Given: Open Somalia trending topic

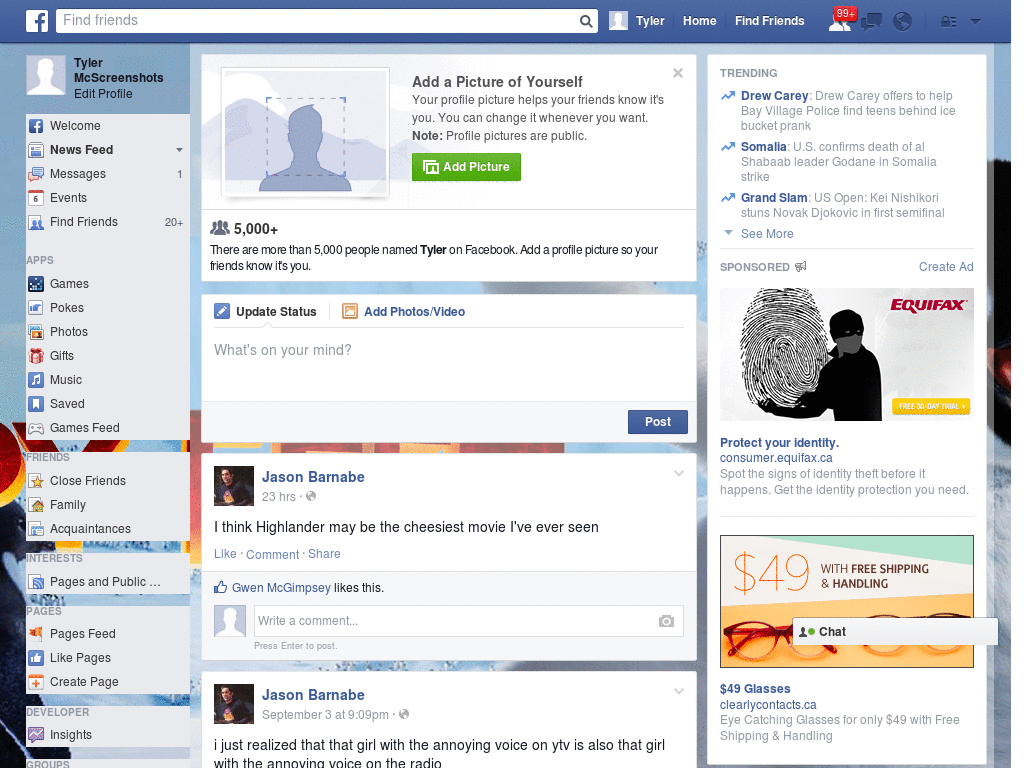Looking at the screenshot, I should point(763,147).
